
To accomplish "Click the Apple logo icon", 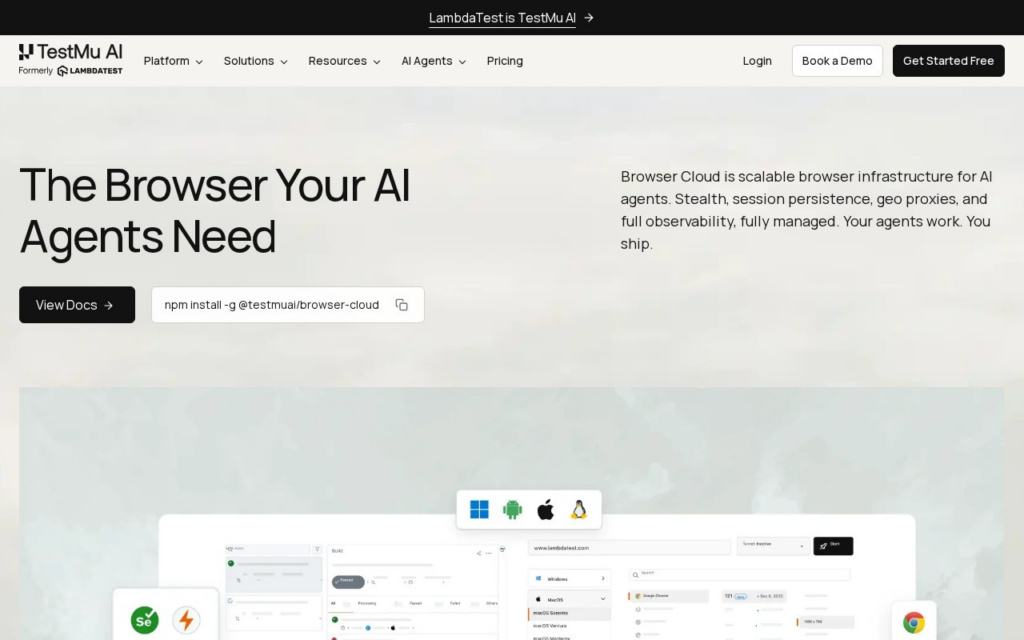I will coord(545,509).
